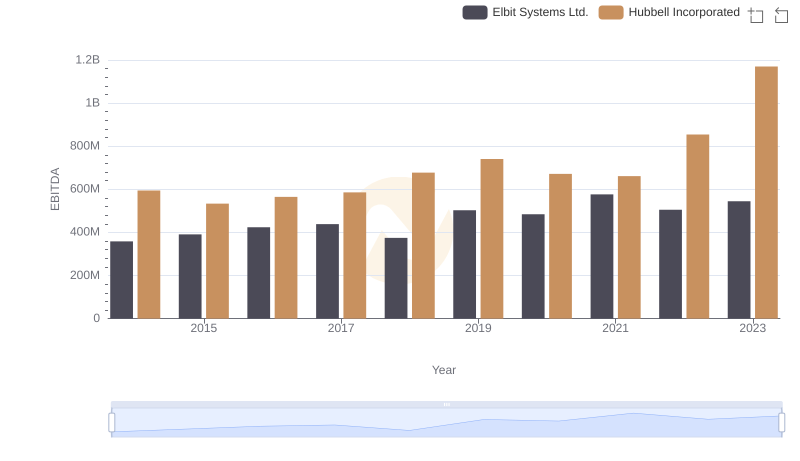800x461 pixels.
Task: Click the 2021 x-axis label
Action: click(x=615, y=328)
